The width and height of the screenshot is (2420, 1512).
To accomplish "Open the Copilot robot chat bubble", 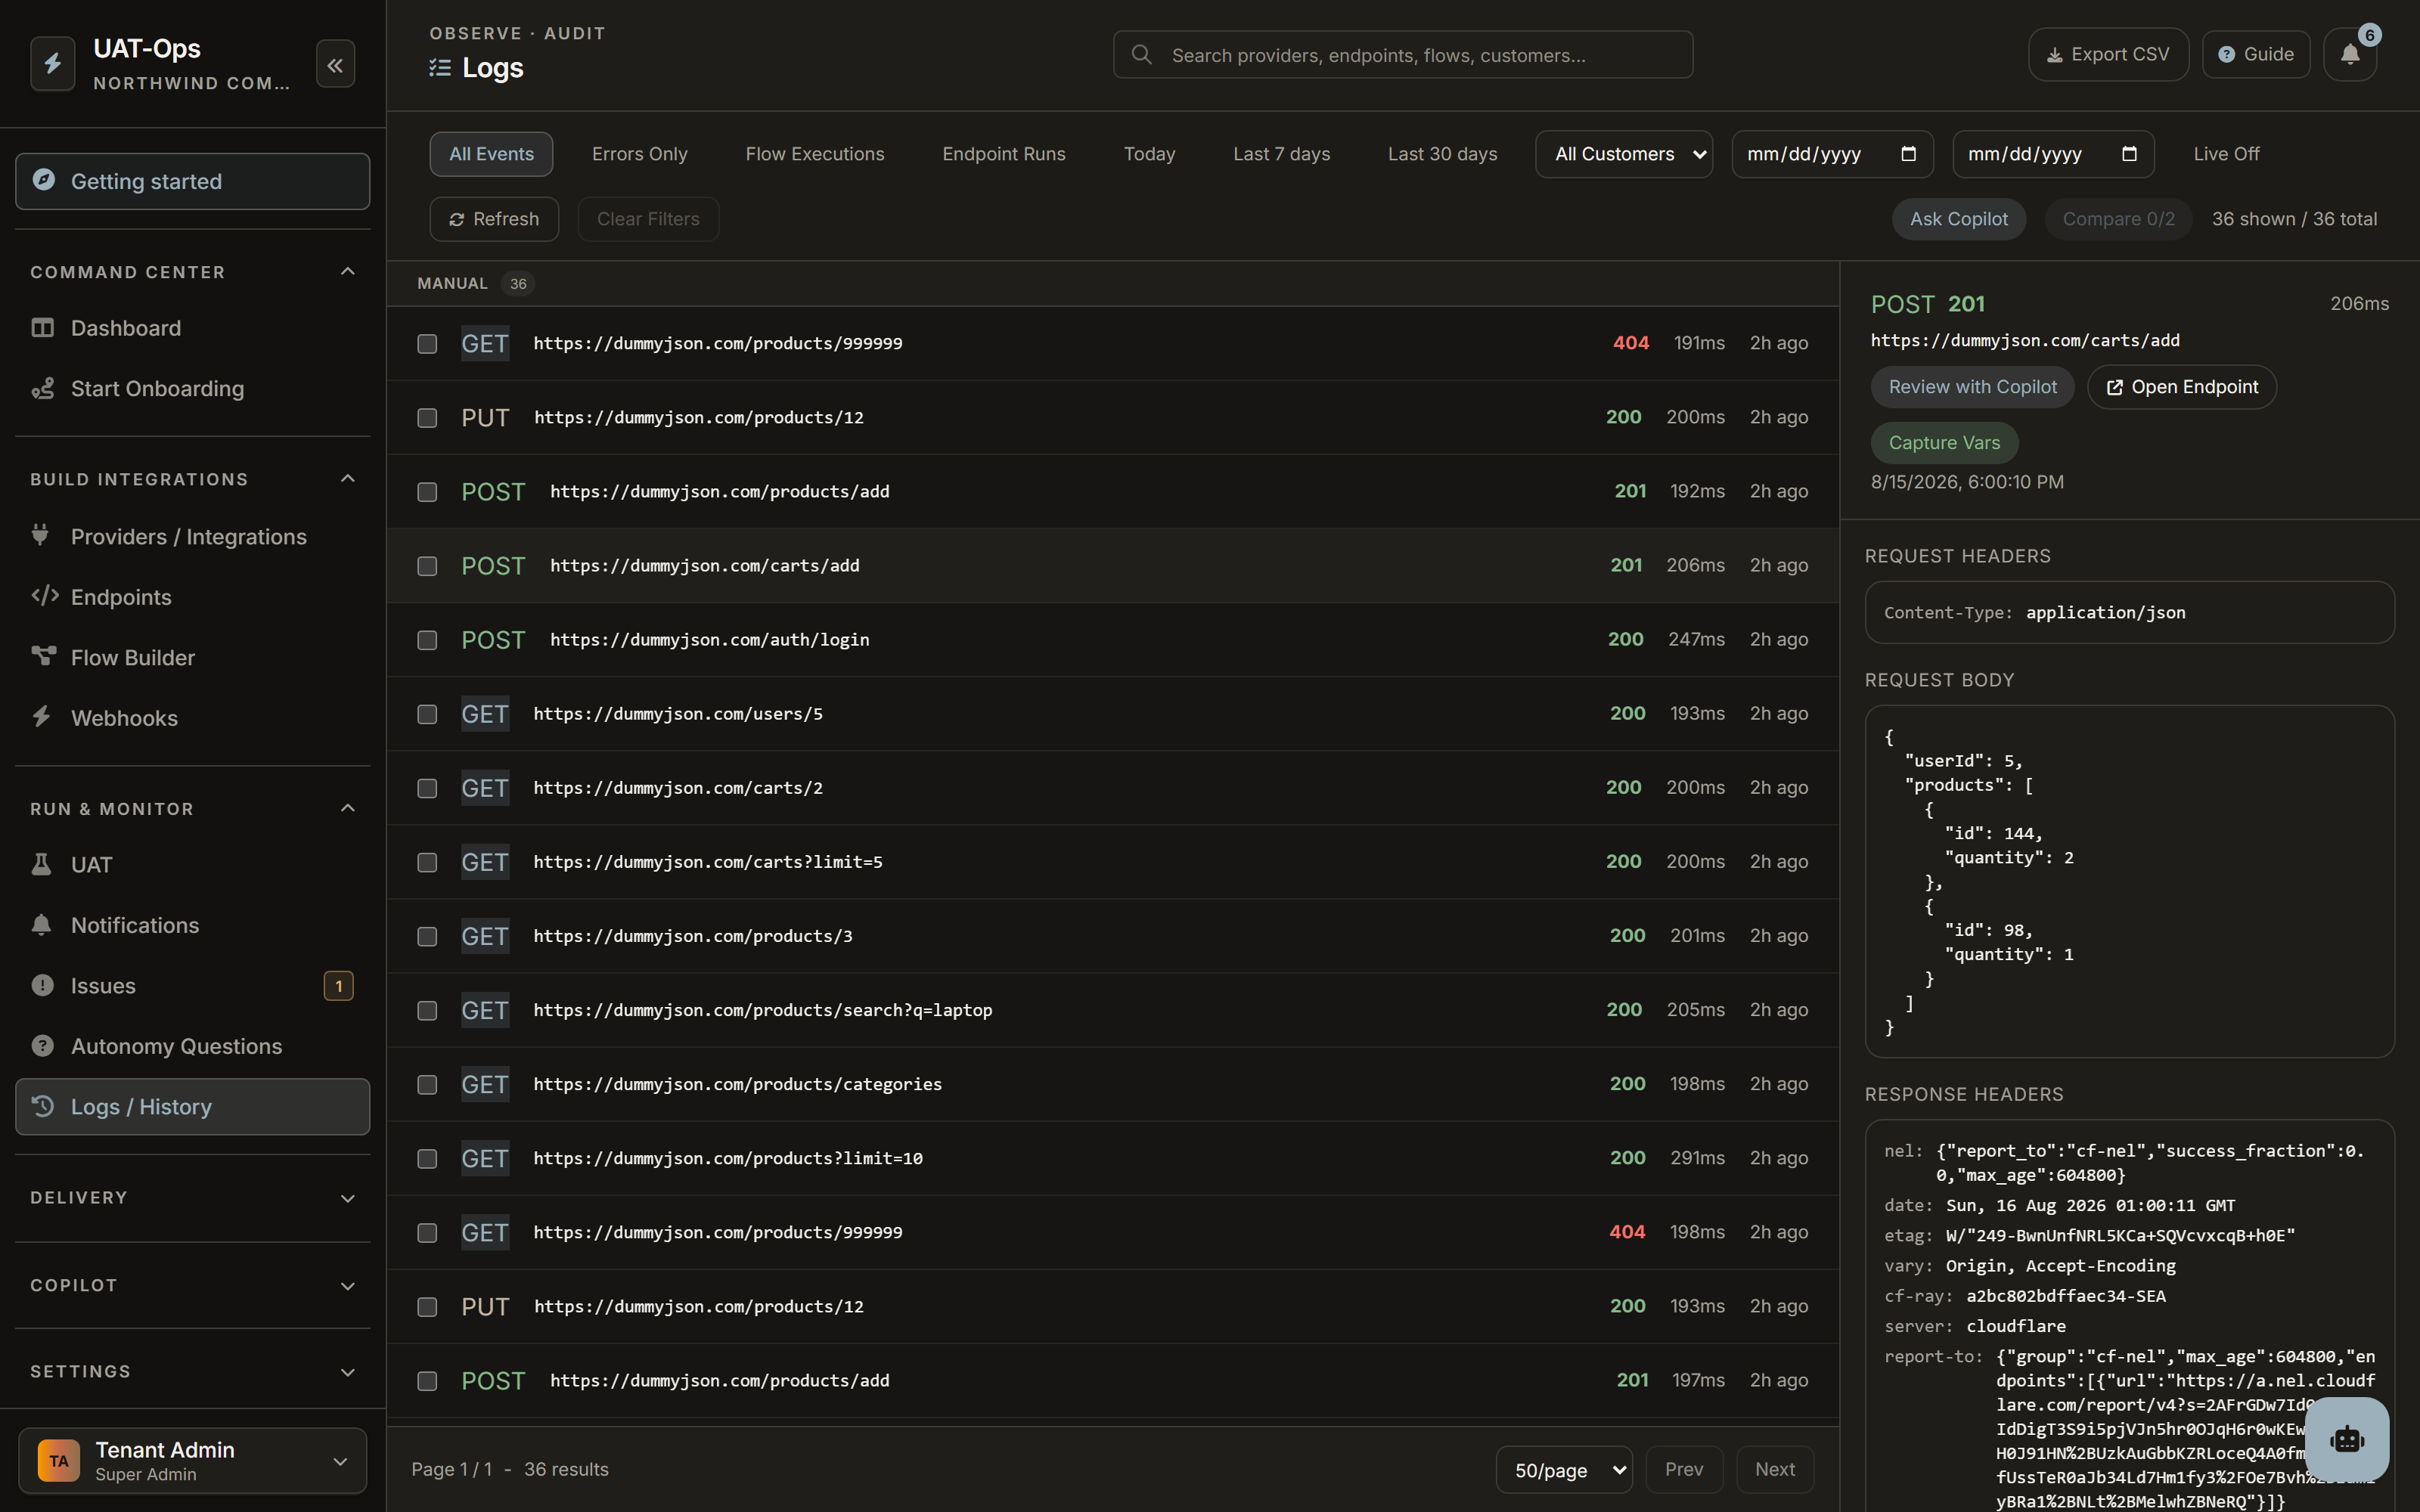I will (x=2347, y=1439).
